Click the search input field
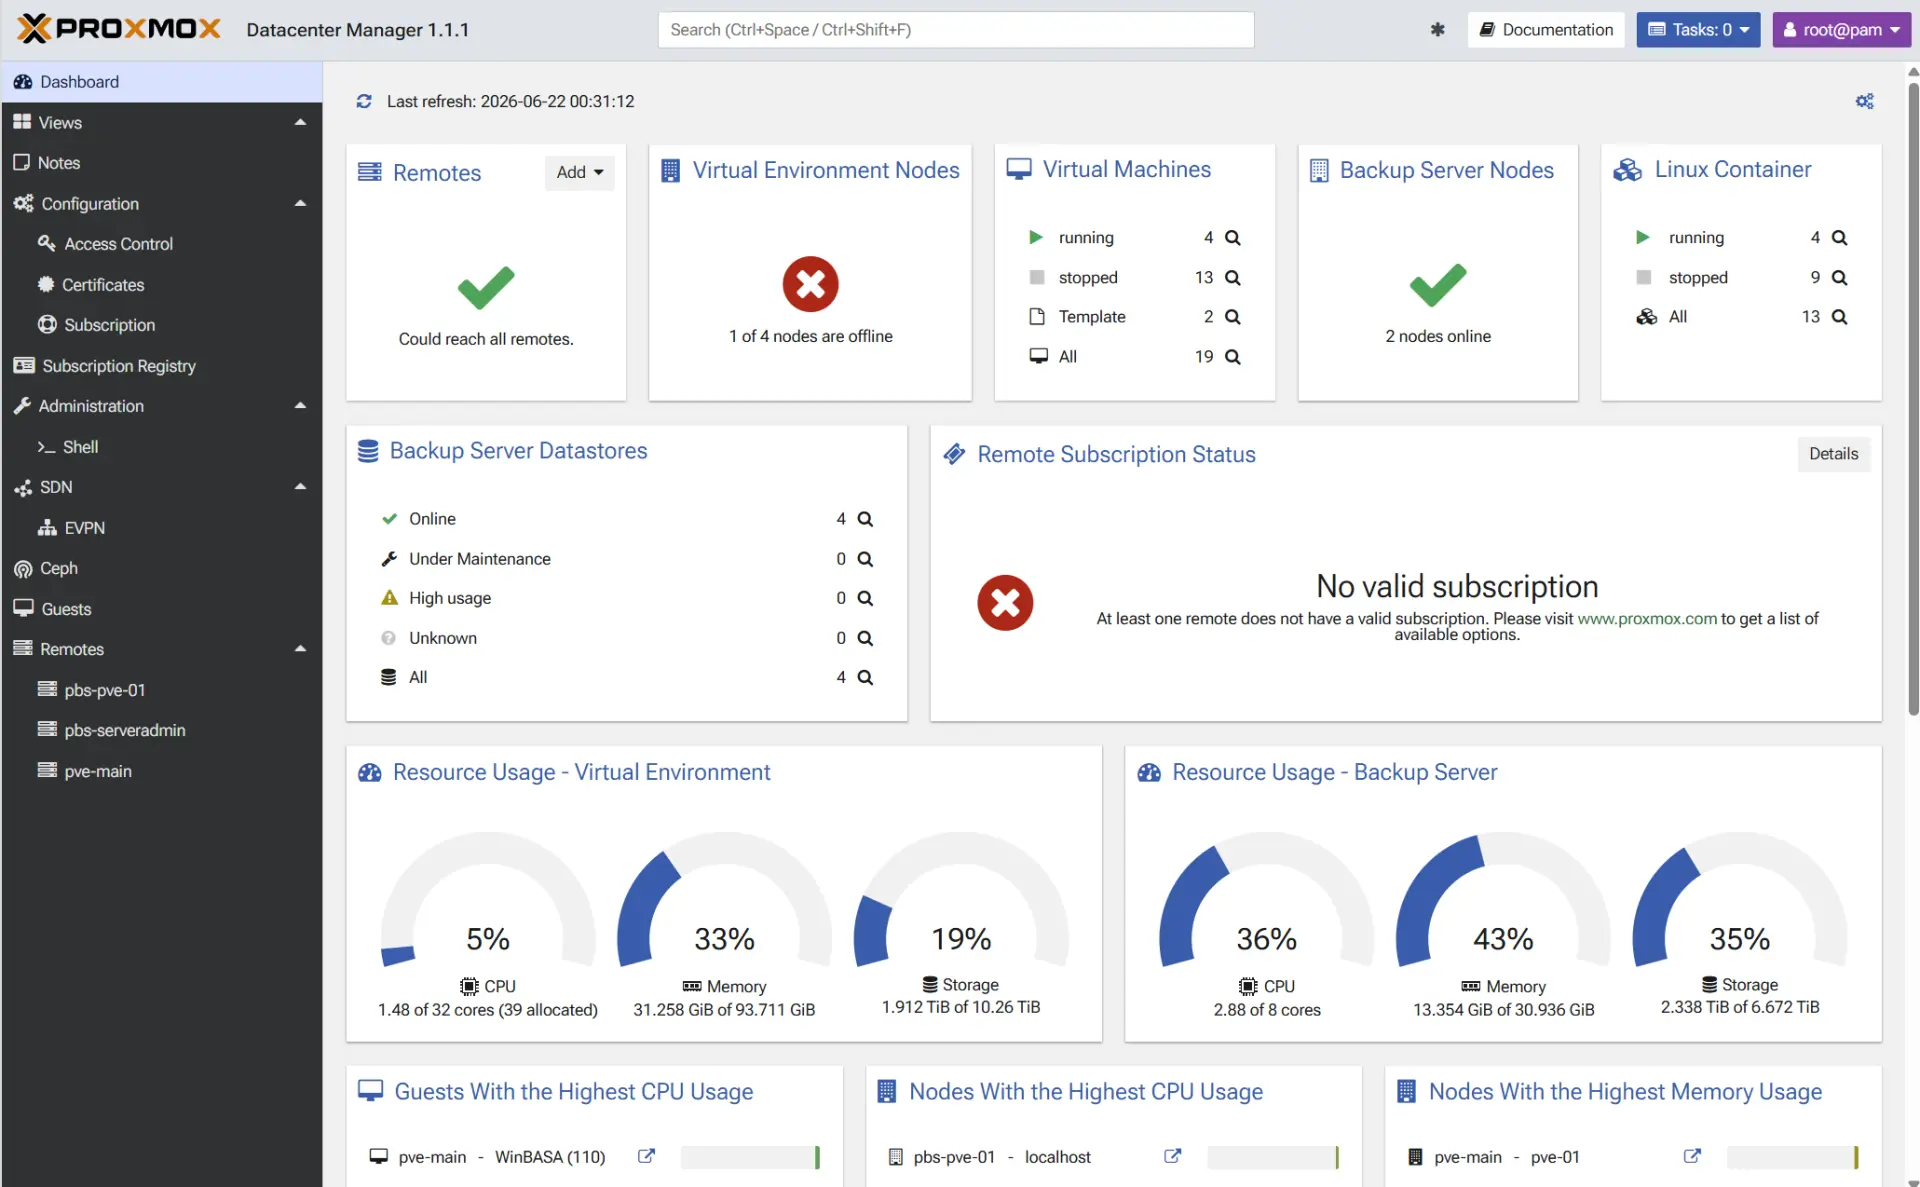Viewport: 1920px width, 1187px height. [956, 30]
